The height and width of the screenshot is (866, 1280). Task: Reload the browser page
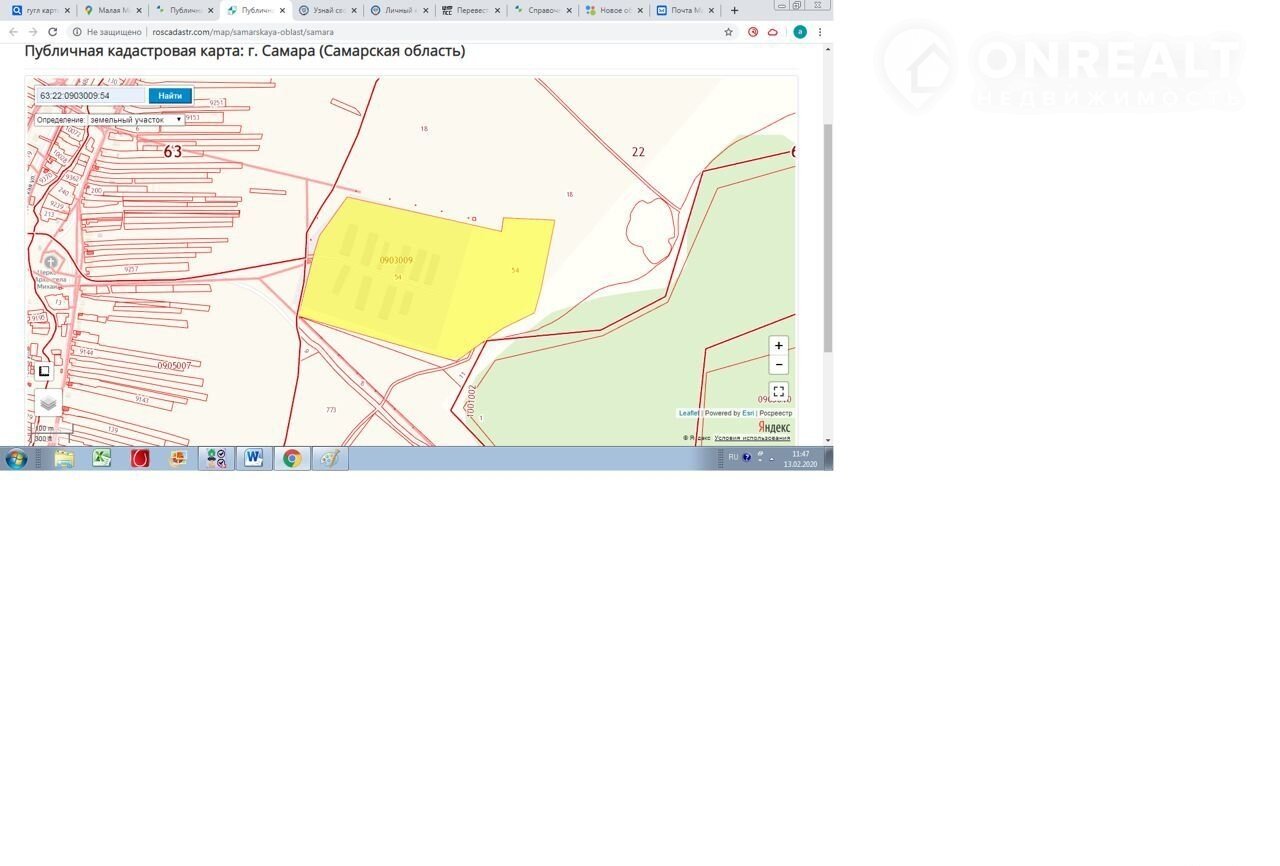coord(53,32)
